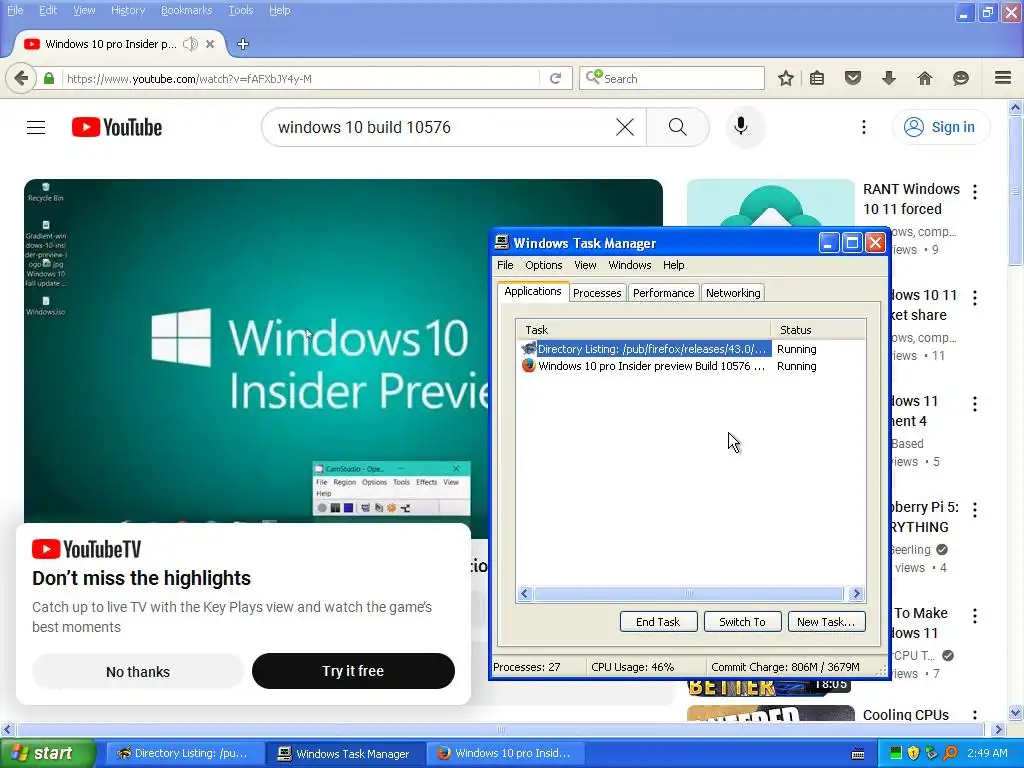Sort by Status column header

[x=819, y=330]
